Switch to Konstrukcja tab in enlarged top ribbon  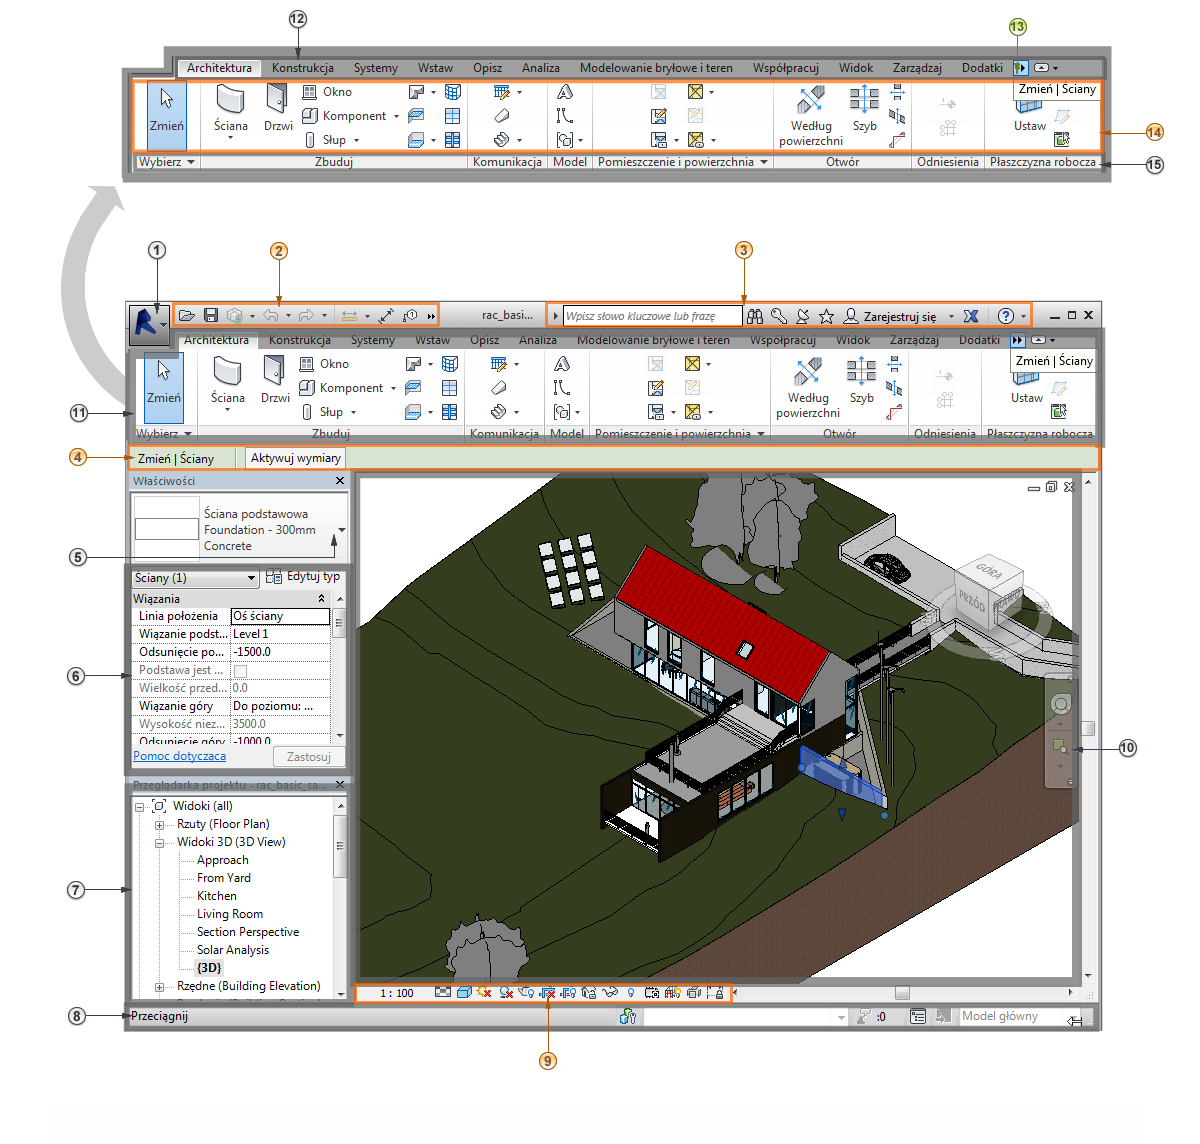pyautogui.click(x=303, y=68)
